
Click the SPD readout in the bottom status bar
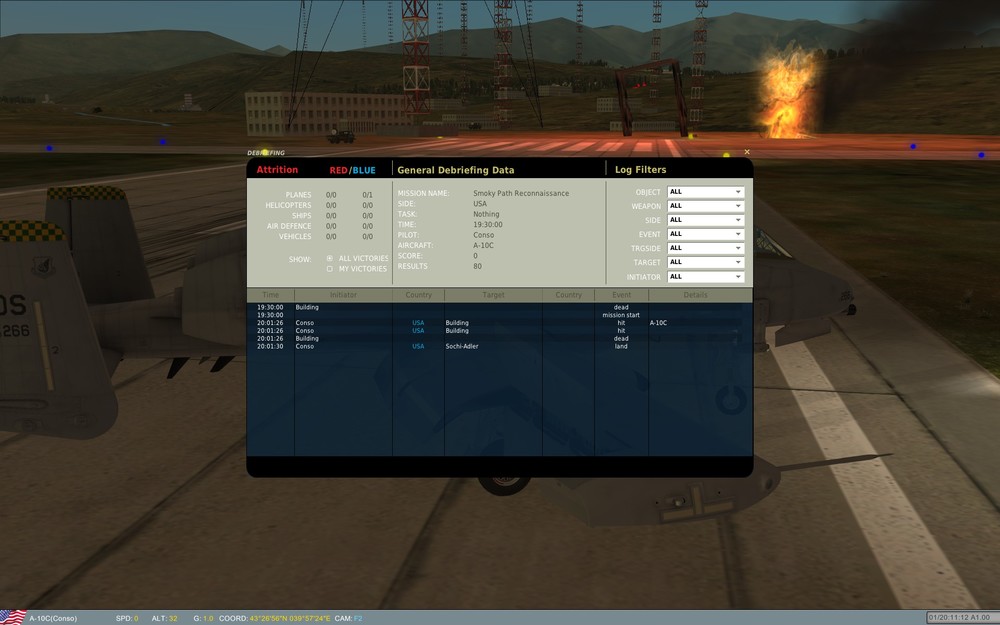coord(128,618)
